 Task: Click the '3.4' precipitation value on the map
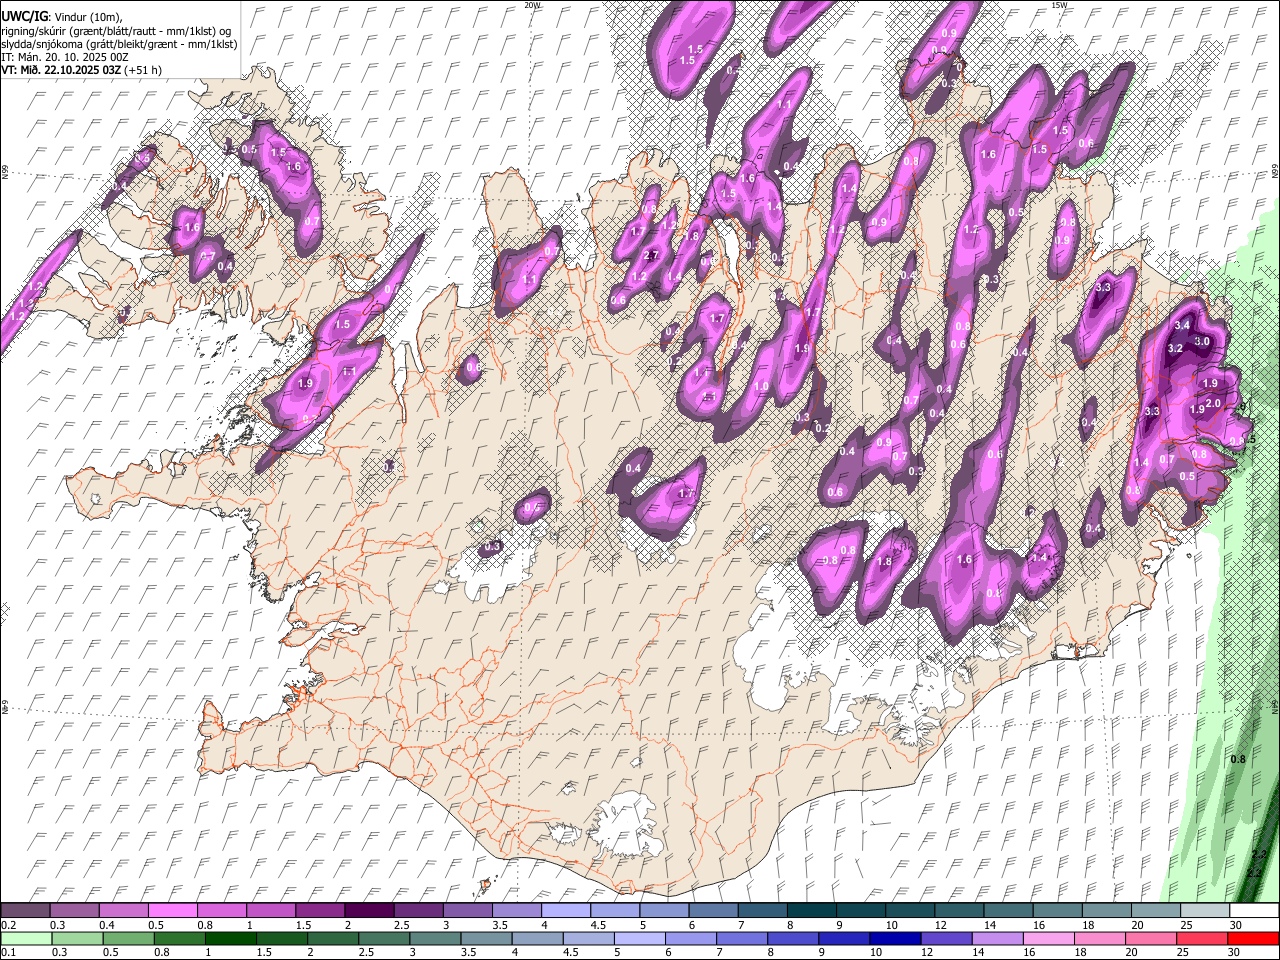coord(1181,326)
